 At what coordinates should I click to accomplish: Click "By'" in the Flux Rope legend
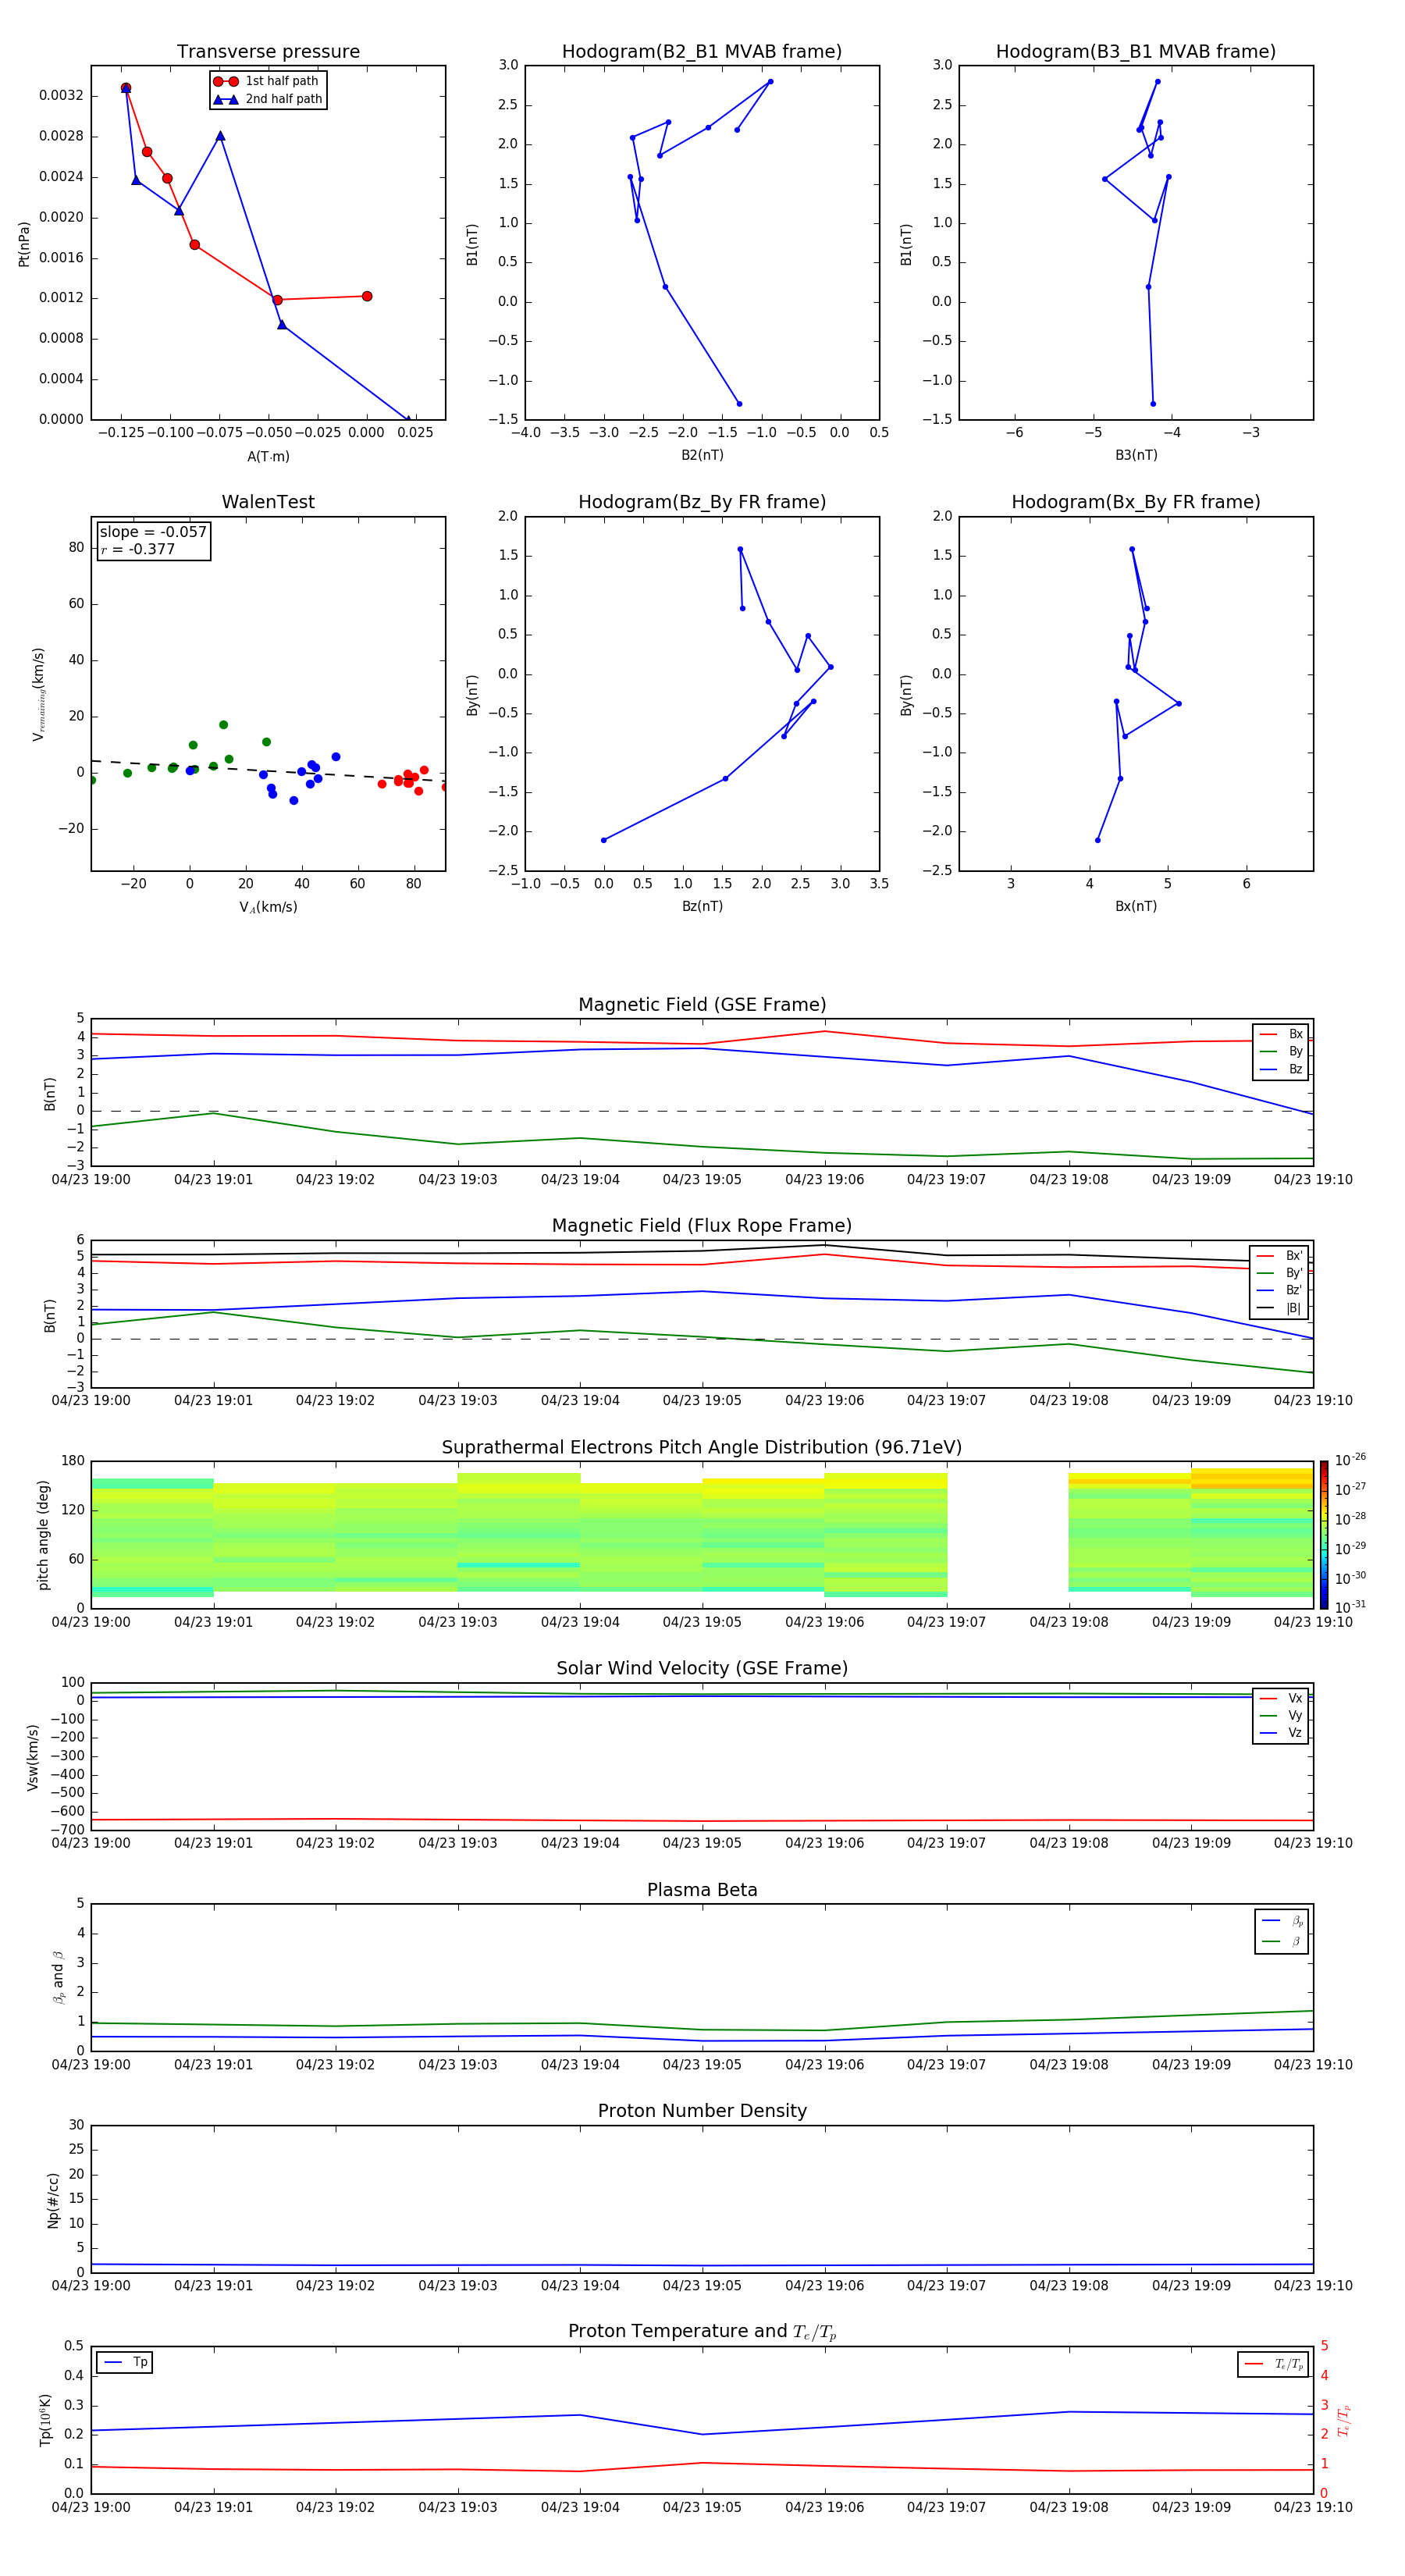1280,1273
